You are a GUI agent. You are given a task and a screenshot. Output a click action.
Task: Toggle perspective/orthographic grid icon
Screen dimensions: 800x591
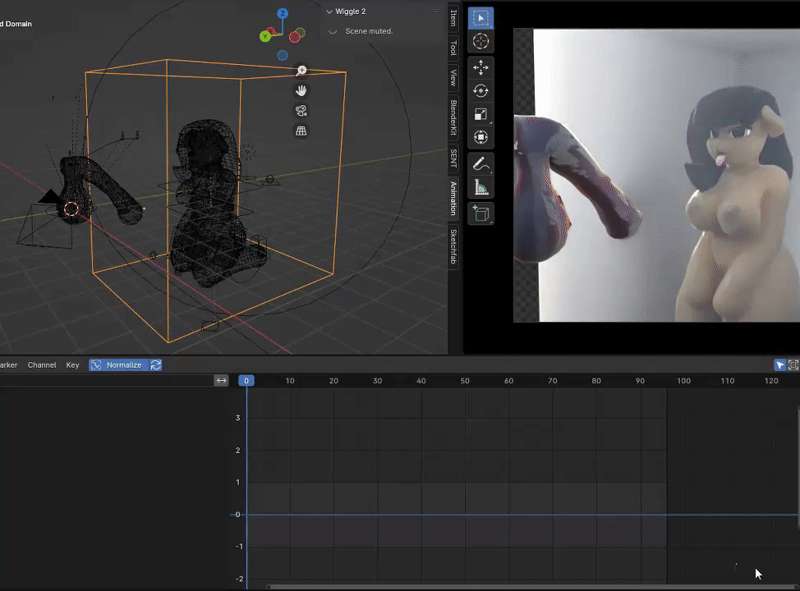(302, 131)
